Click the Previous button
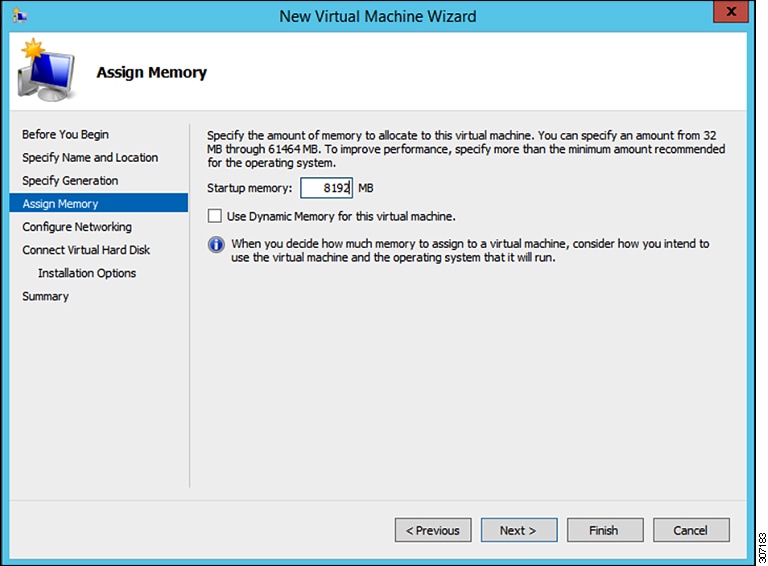The height and width of the screenshot is (566, 768). (433, 530)
